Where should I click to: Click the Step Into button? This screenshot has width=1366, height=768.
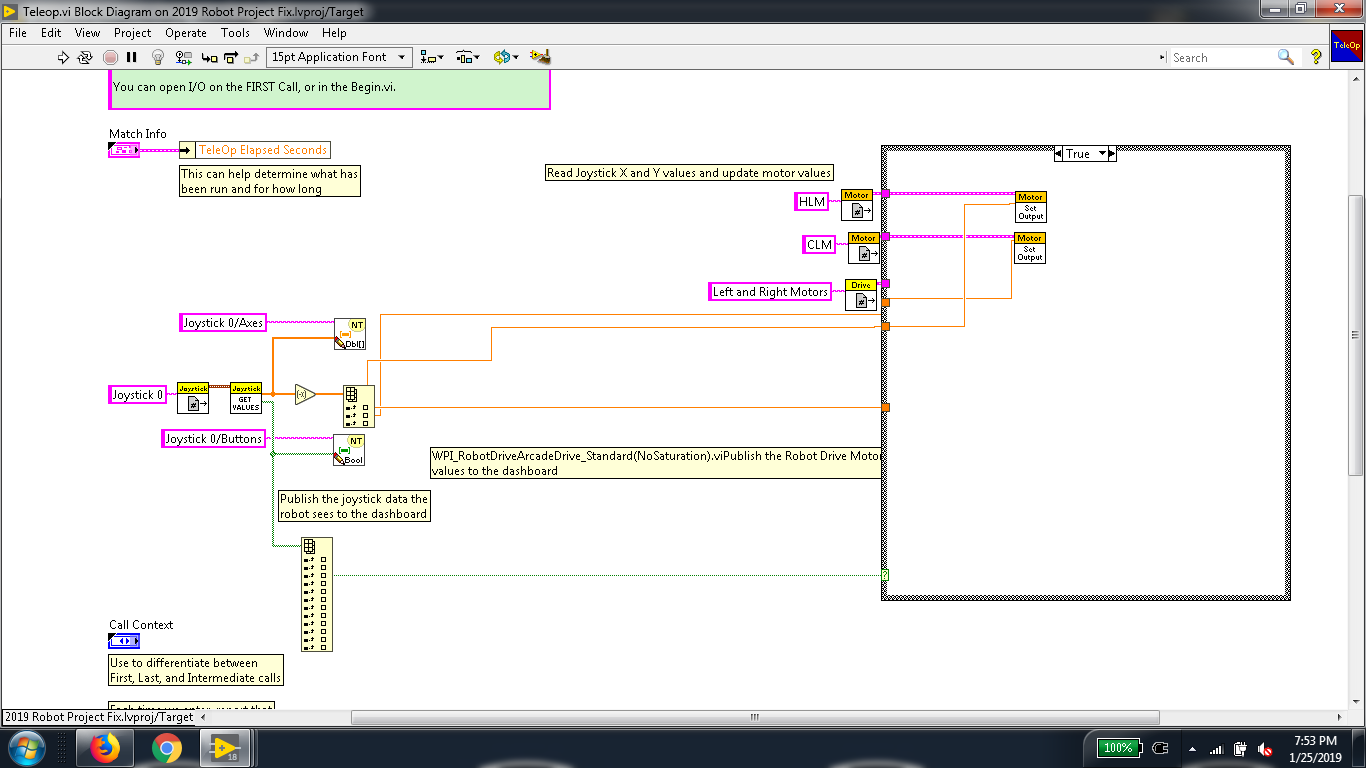click(x=209, y=57)
